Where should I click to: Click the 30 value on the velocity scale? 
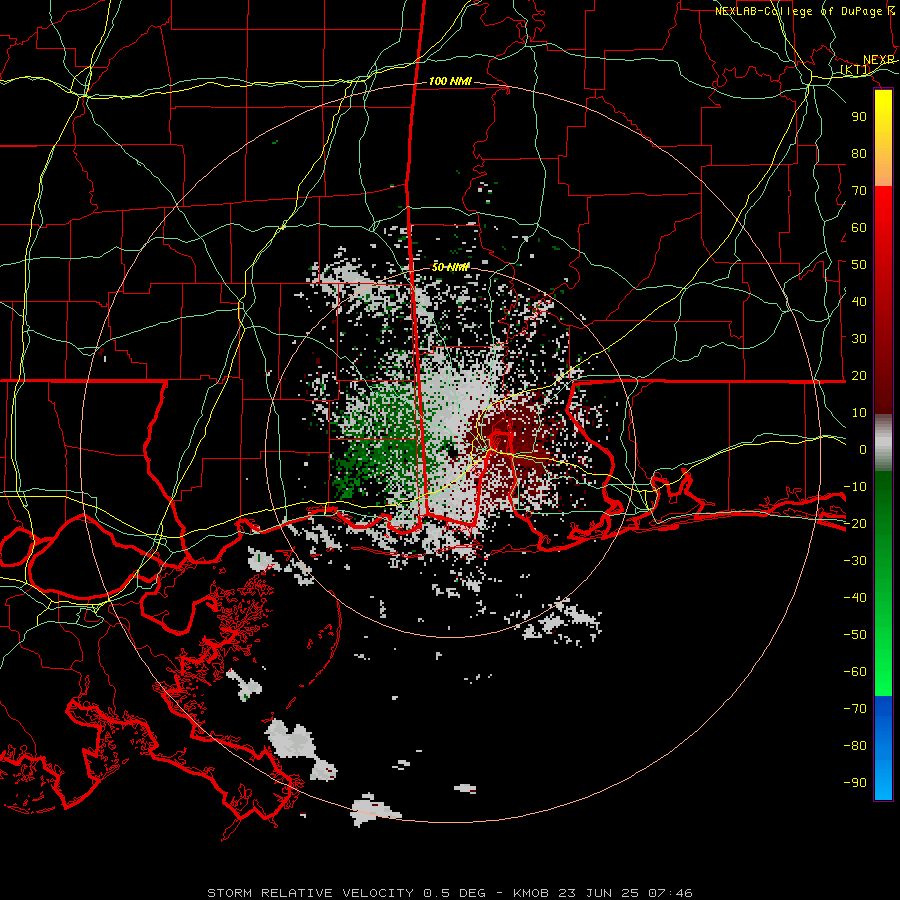(x=859, y=339)
